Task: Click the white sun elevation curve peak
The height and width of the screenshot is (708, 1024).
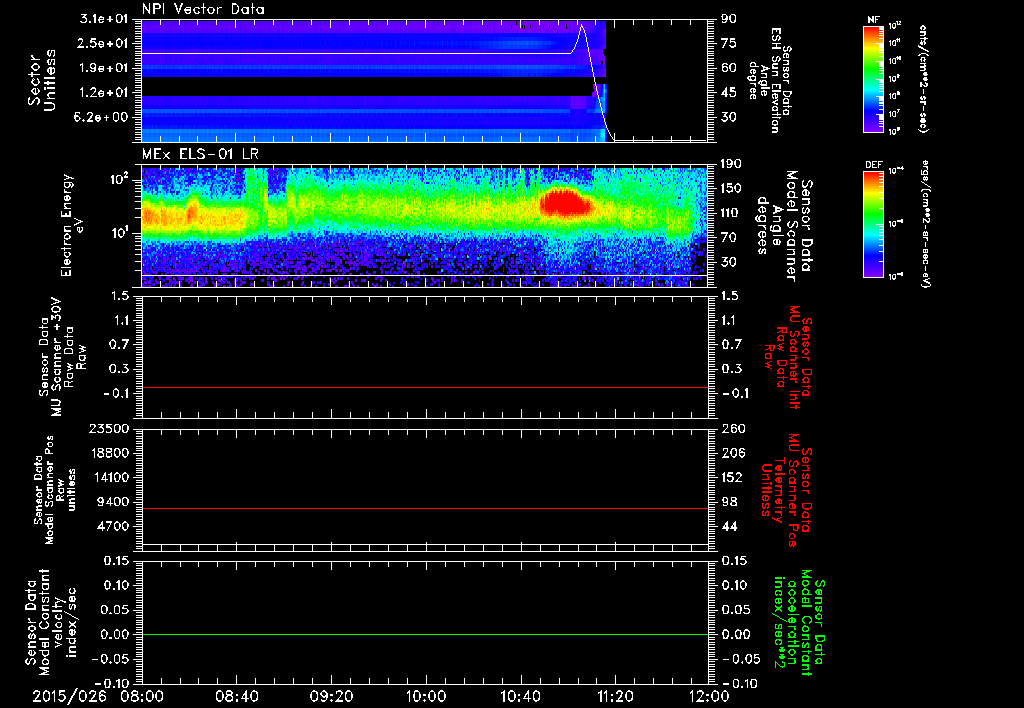Action: tap(581, 26)
